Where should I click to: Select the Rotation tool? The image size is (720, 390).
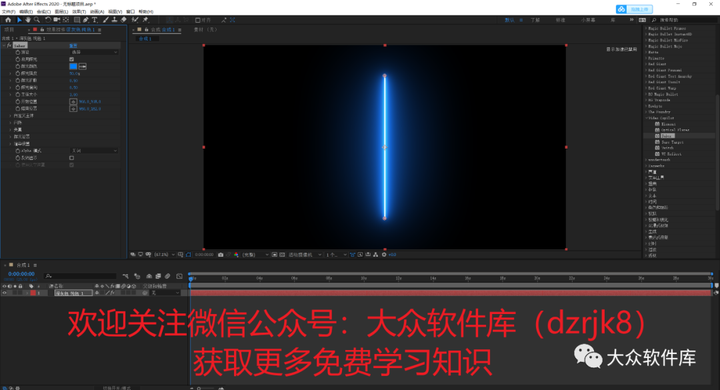pyautogui.click(x=48, y=20)
